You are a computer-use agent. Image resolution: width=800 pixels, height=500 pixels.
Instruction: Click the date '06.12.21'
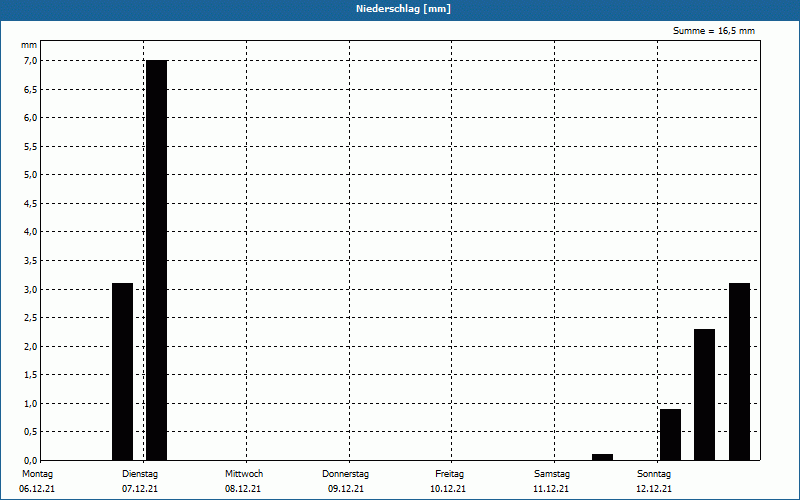click(37, 489)
